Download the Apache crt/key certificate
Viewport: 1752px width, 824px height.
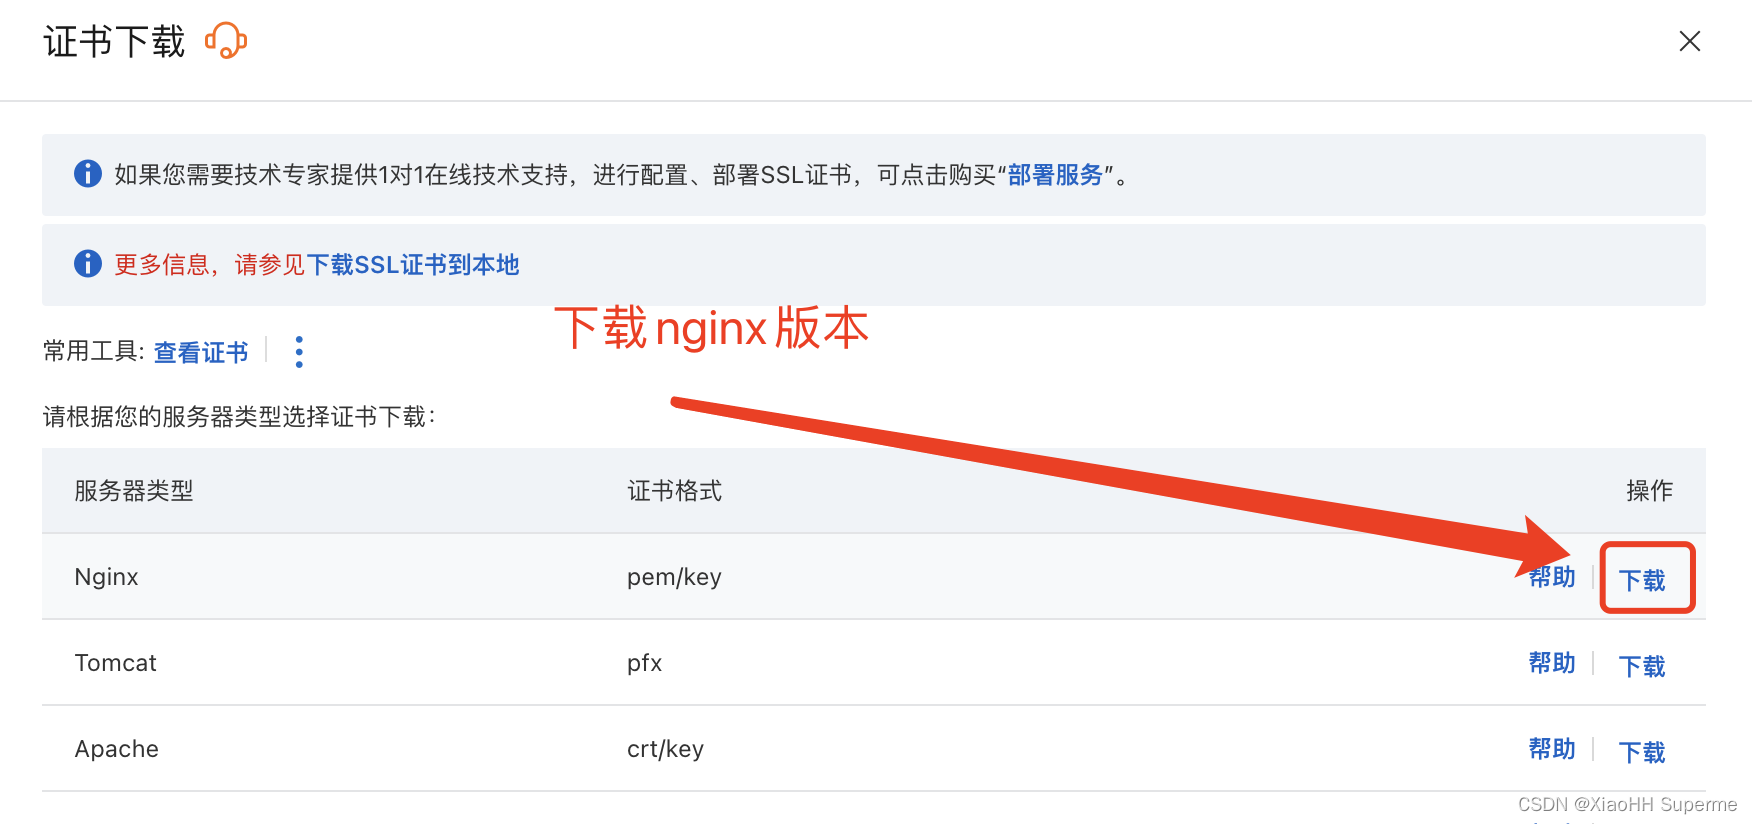tap(1642, 752)
